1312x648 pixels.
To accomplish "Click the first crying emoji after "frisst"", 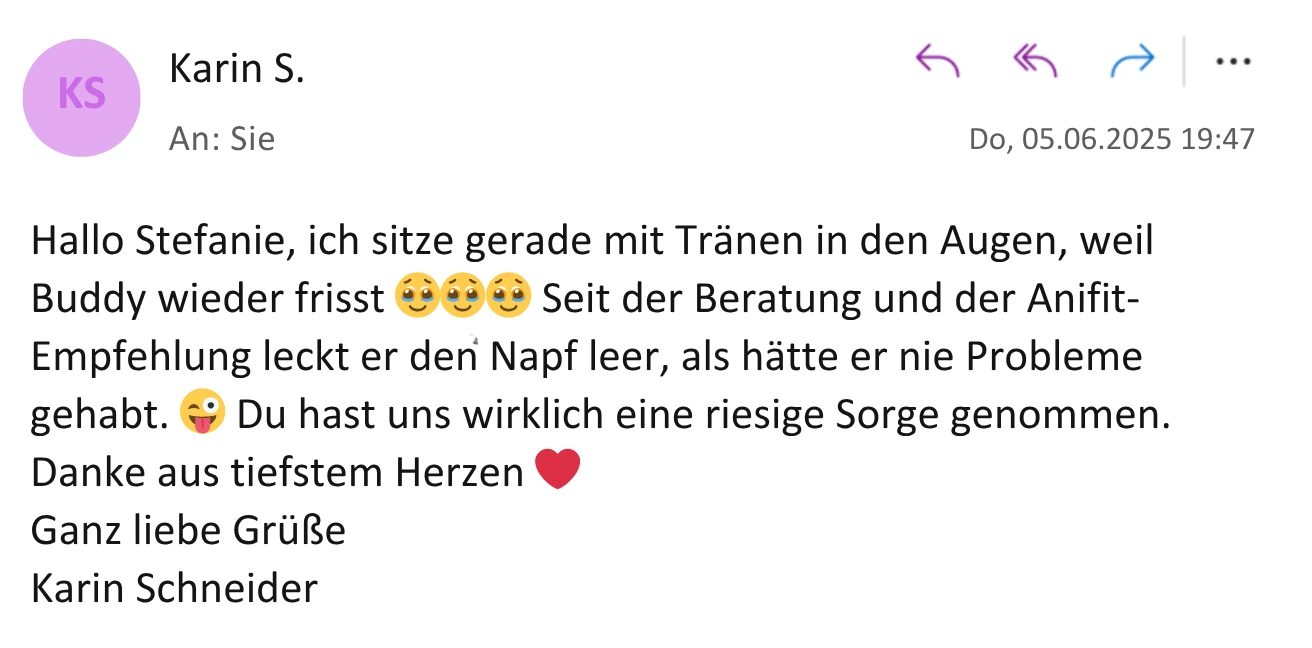I will pos(417,298).
